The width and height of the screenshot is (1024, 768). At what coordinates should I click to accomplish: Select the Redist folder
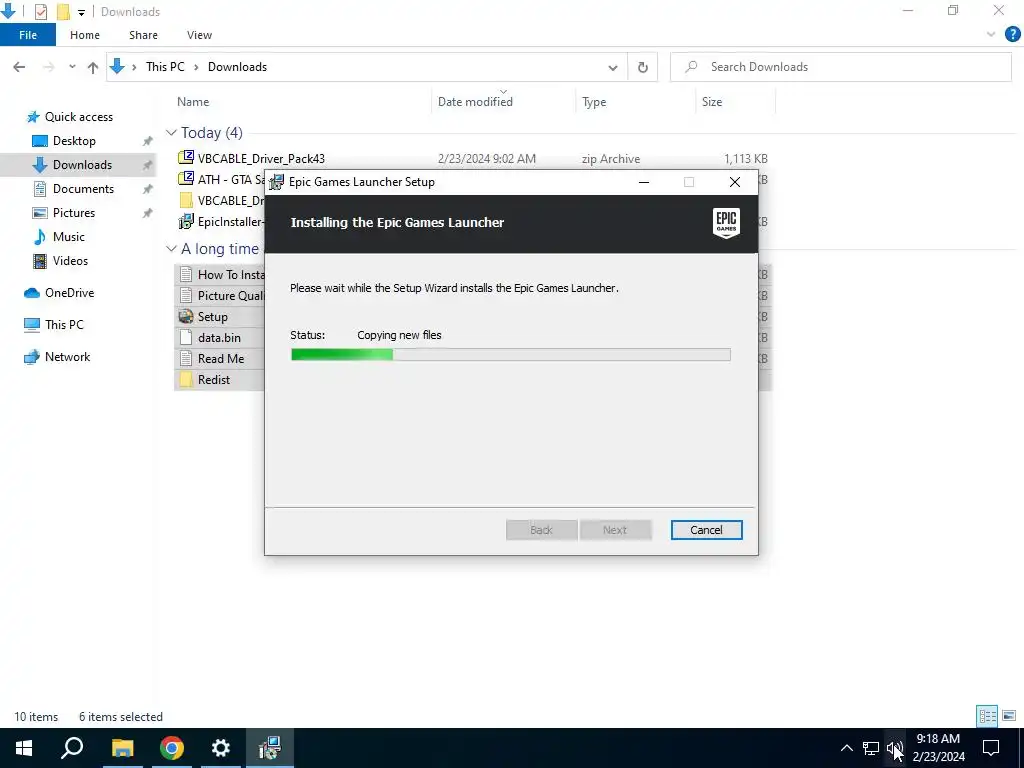(214, 379)
